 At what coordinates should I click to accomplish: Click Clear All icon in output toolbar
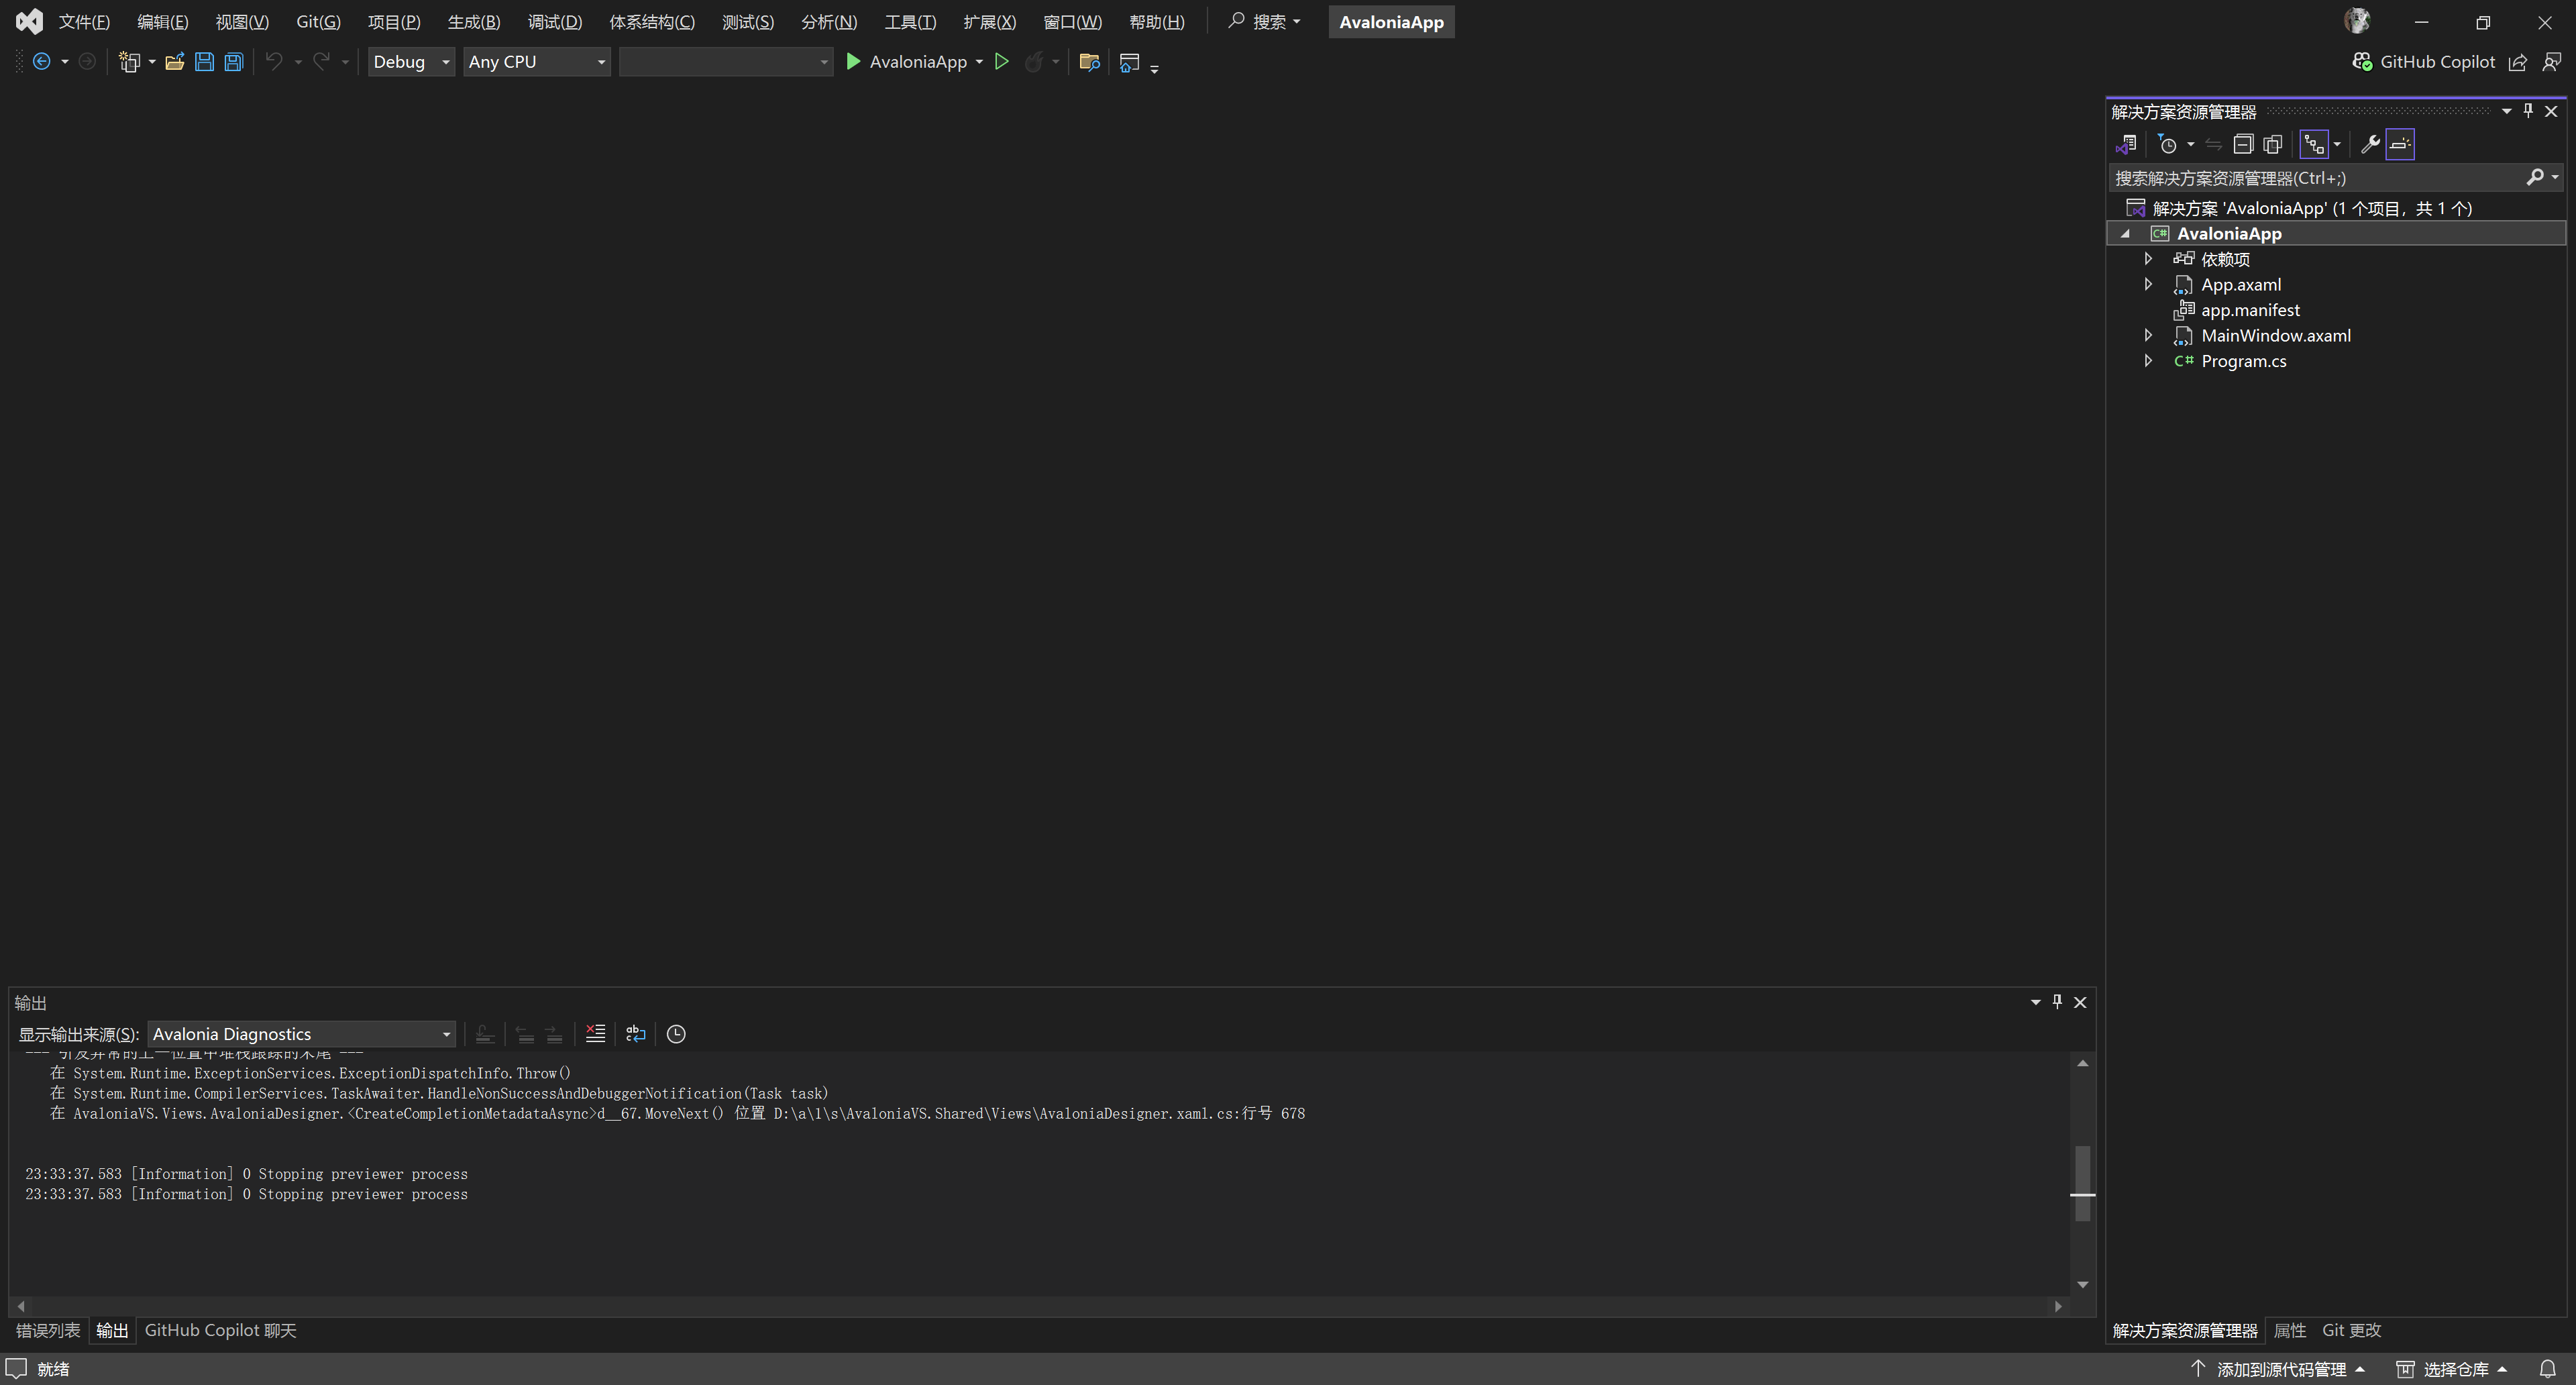(595, 1034)
